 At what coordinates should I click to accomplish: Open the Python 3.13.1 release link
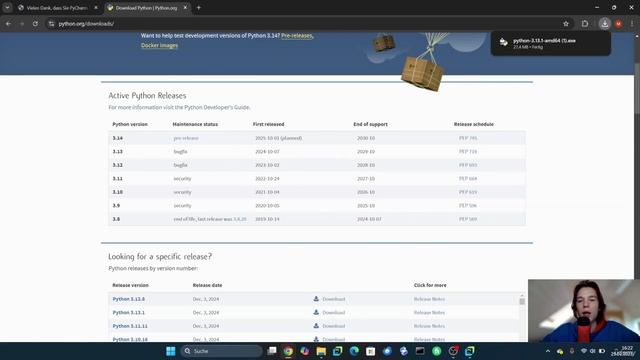click(x=129, y=312)
